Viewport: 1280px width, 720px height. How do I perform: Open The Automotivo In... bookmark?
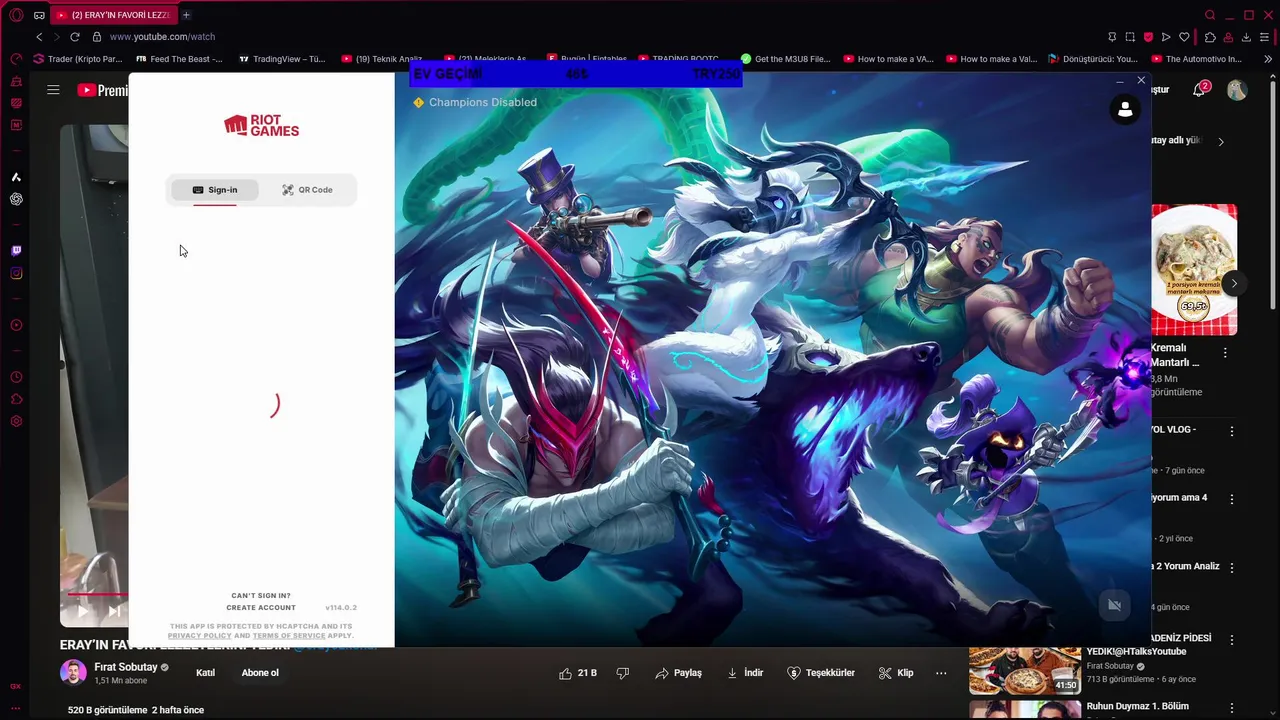coord(1199,59)
